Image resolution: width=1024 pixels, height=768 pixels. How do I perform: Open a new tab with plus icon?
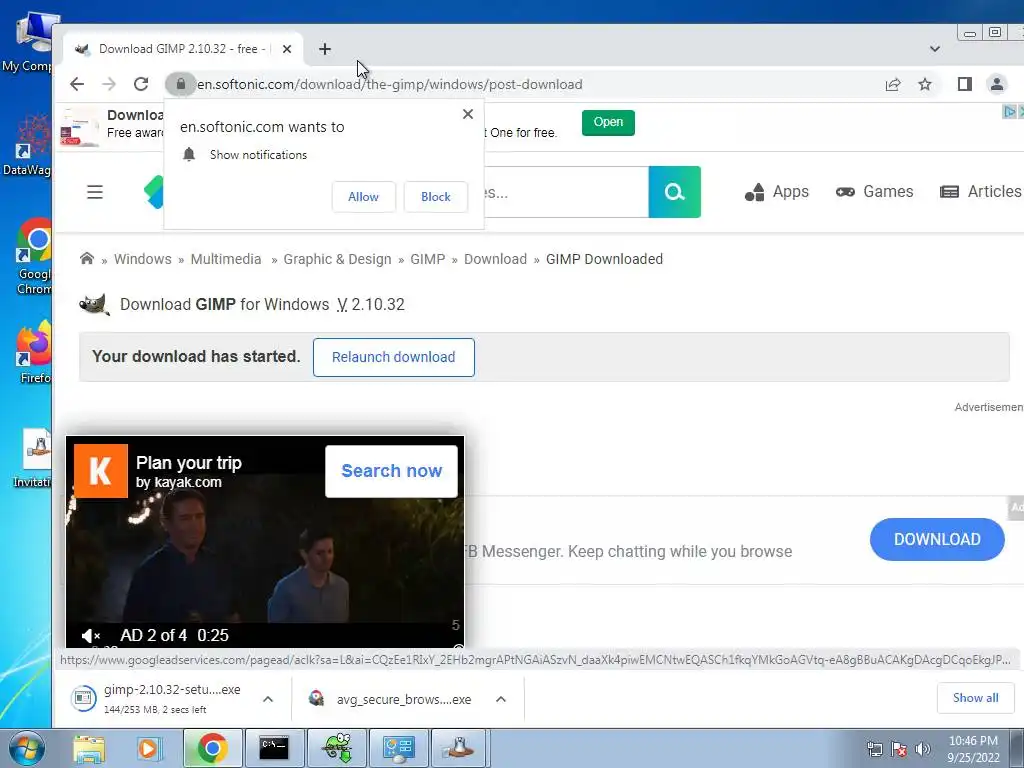(x=325, y=49)
